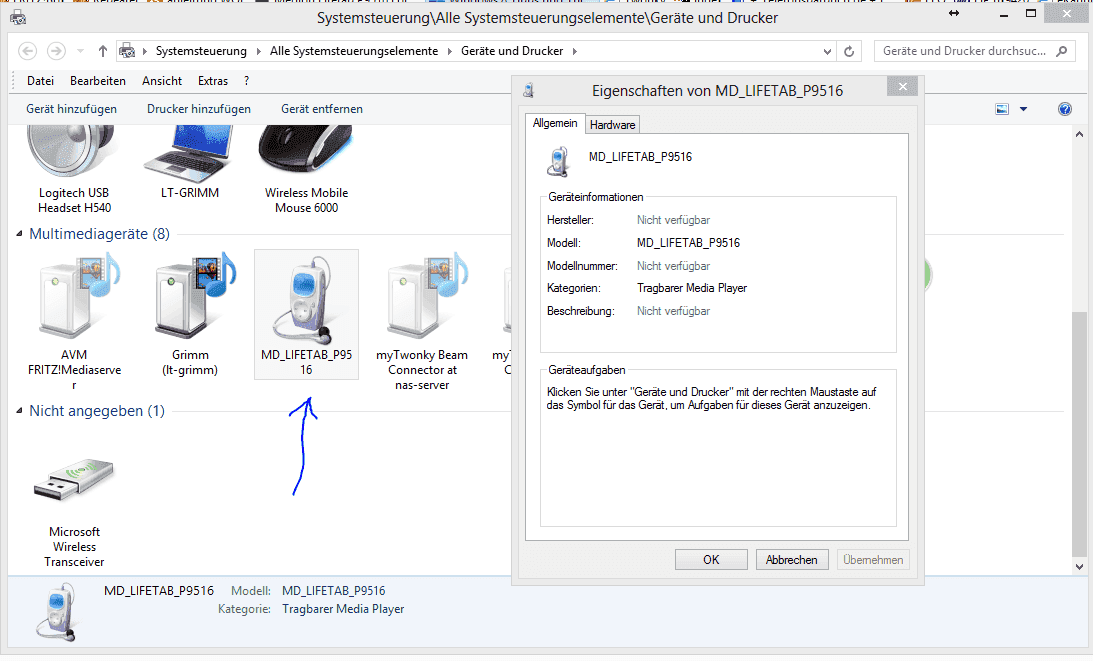
Task: Select the Logitech USB Headset H540 device
Action: pos(74,171)
